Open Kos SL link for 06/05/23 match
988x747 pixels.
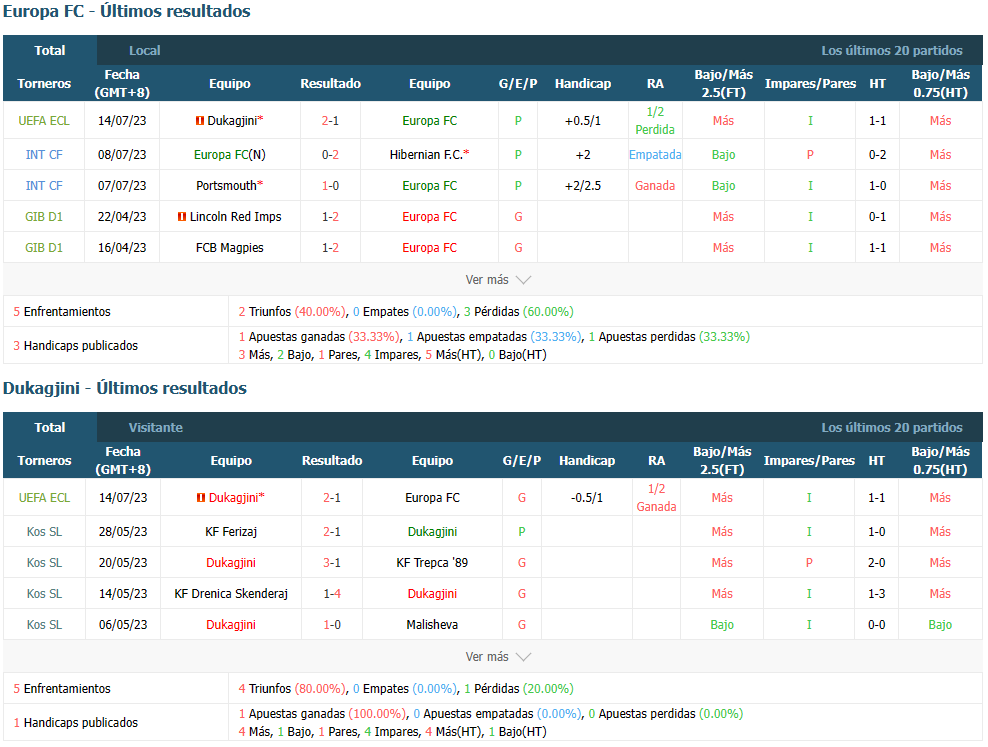(44, 625)
